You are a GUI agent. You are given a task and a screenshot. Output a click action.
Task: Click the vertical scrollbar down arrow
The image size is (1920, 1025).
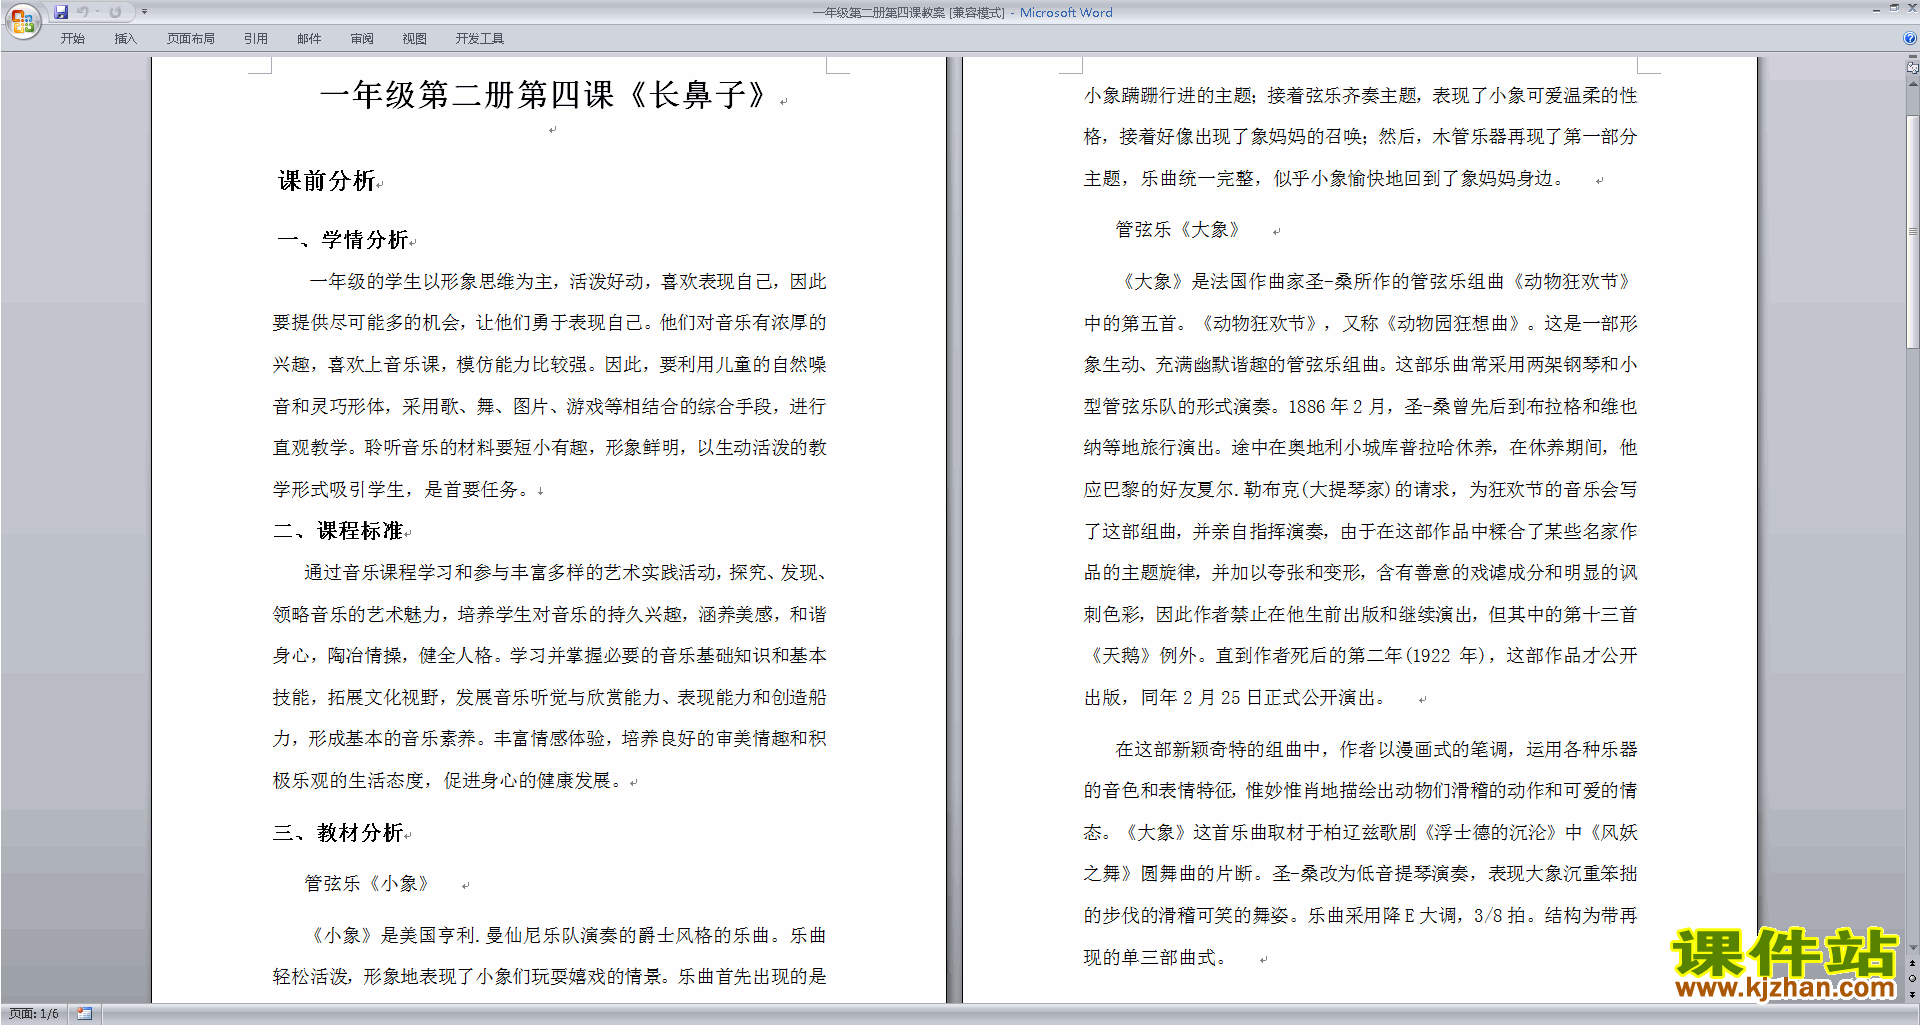point(1913,948)
